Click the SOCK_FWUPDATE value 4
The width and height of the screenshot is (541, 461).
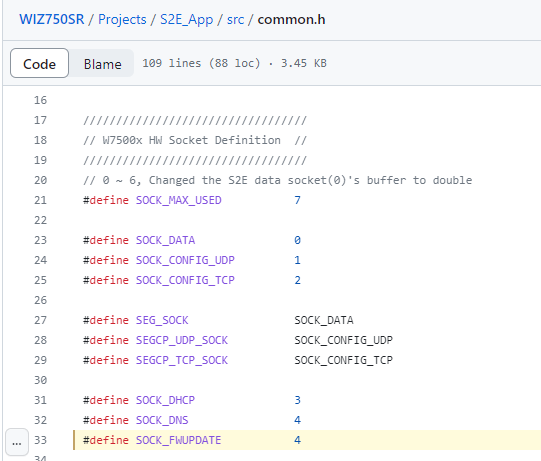(297, 441)
